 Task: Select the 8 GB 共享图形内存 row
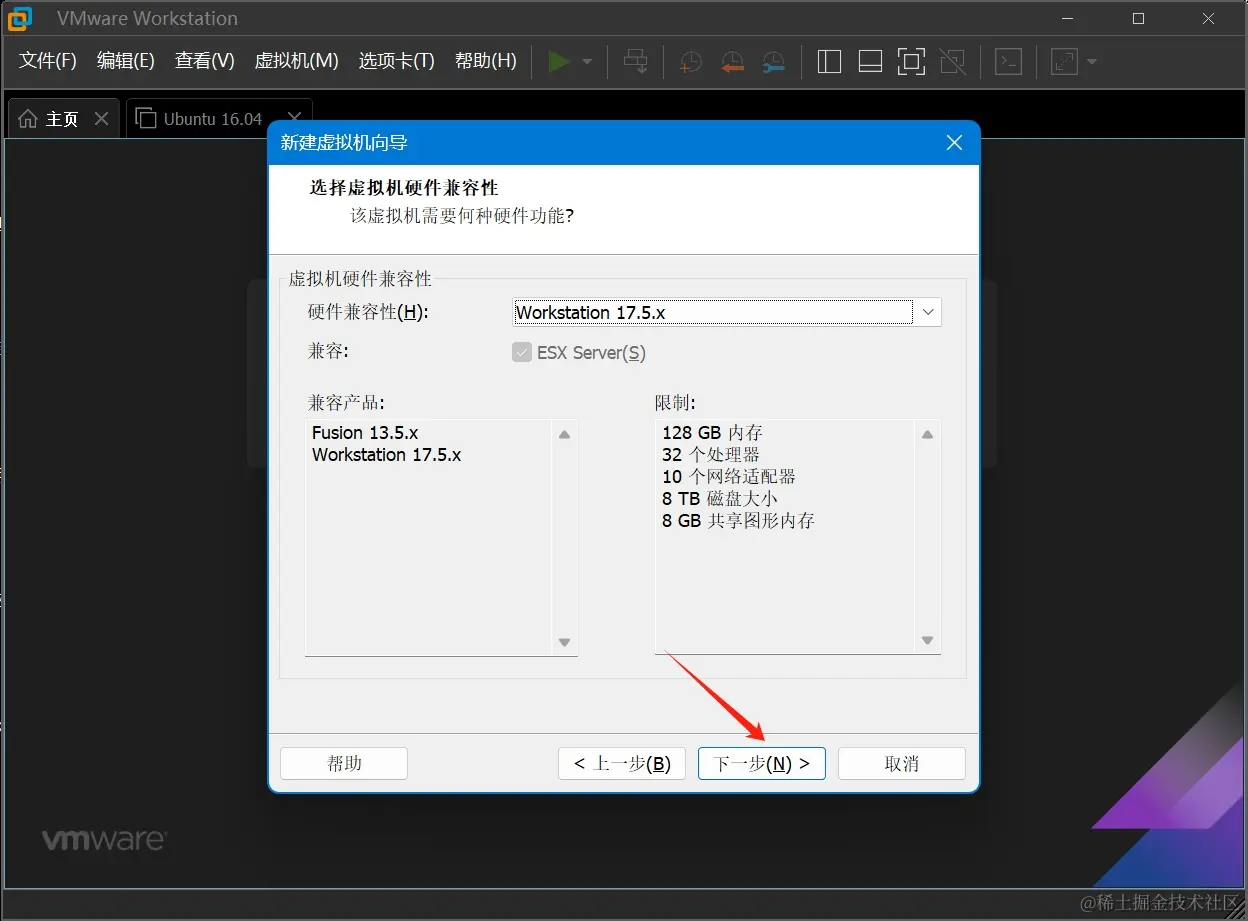point(738,521)
